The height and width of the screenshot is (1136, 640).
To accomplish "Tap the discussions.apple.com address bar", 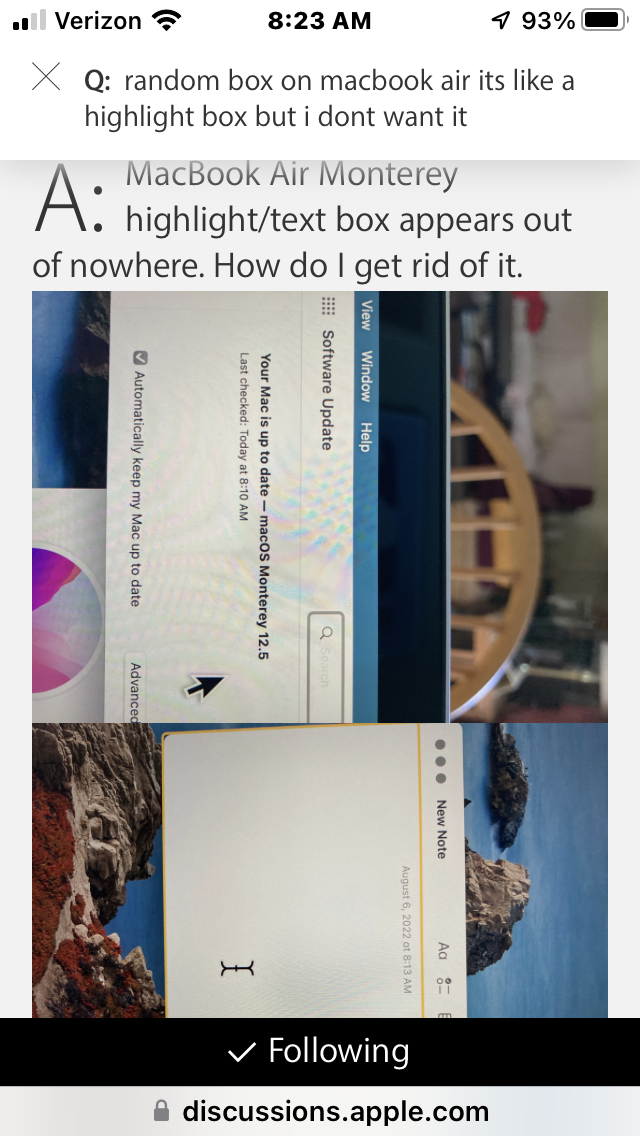I will pyautogui.click(x=320, y=1111).
